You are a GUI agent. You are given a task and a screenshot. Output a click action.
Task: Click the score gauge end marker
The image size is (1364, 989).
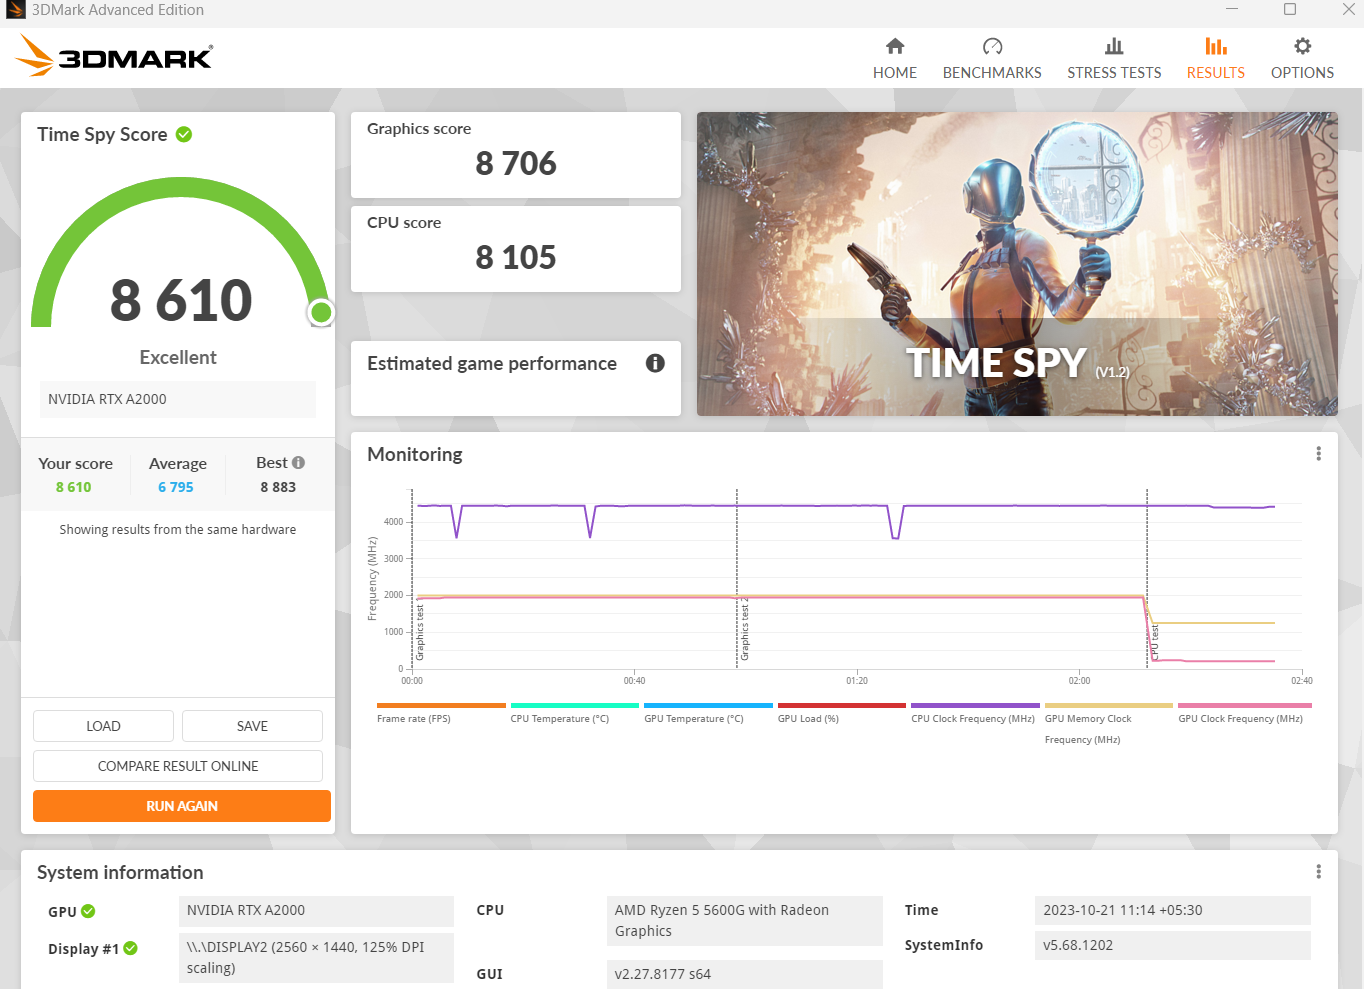[x=321, y=313]
